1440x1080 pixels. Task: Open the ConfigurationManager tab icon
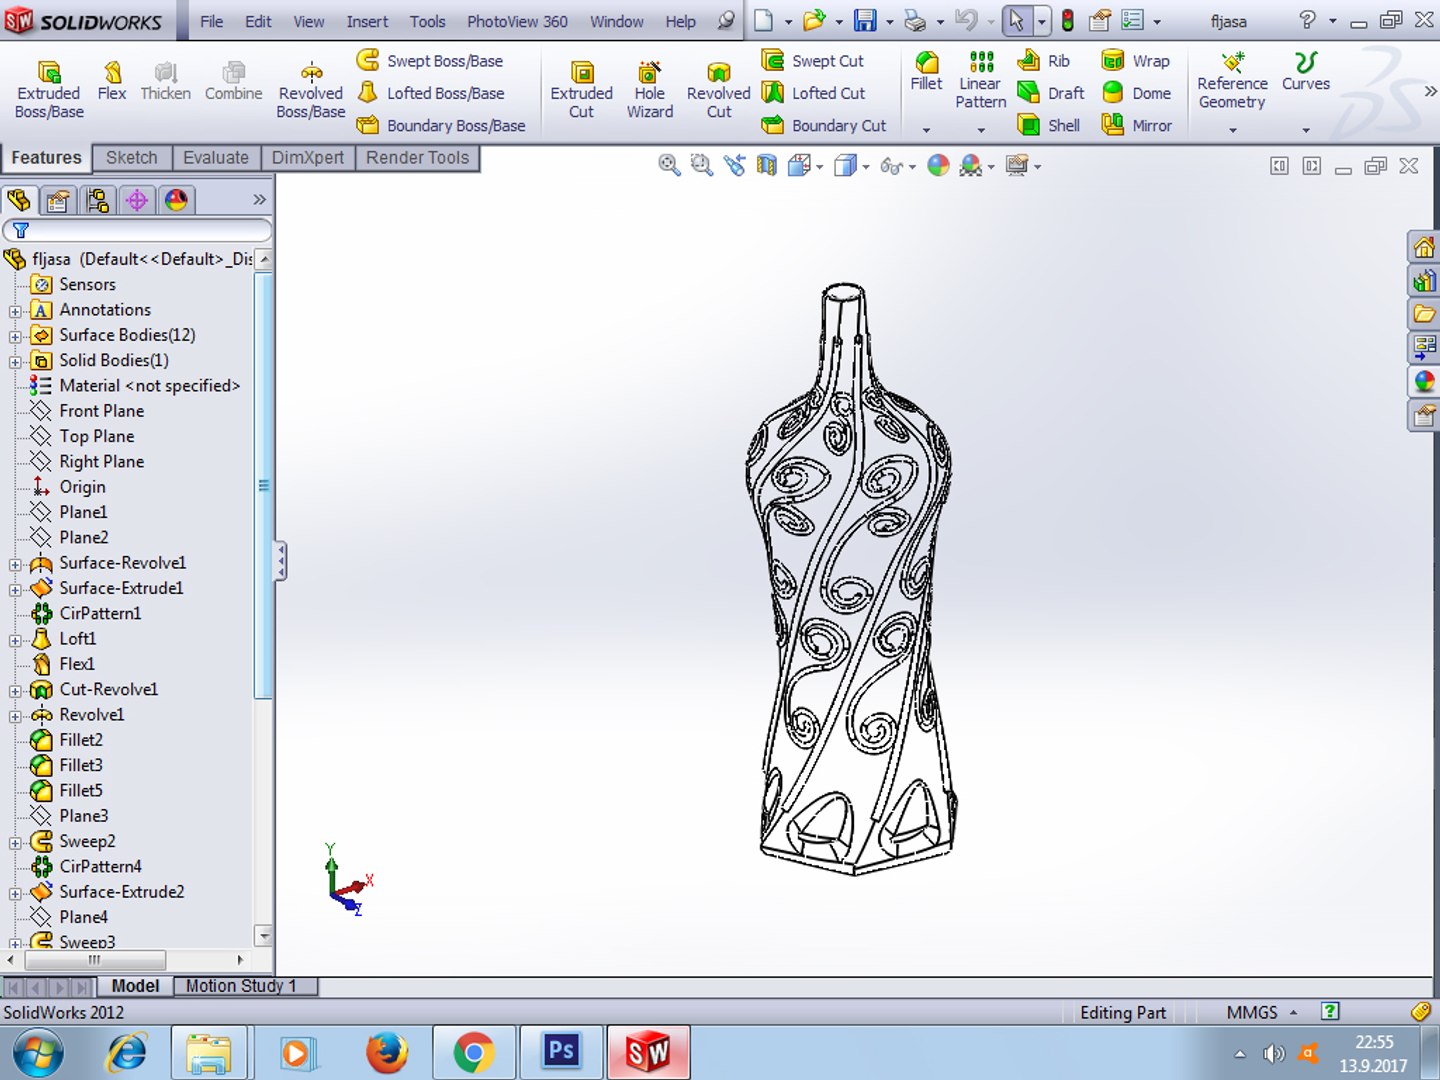(x=97, y=201)
